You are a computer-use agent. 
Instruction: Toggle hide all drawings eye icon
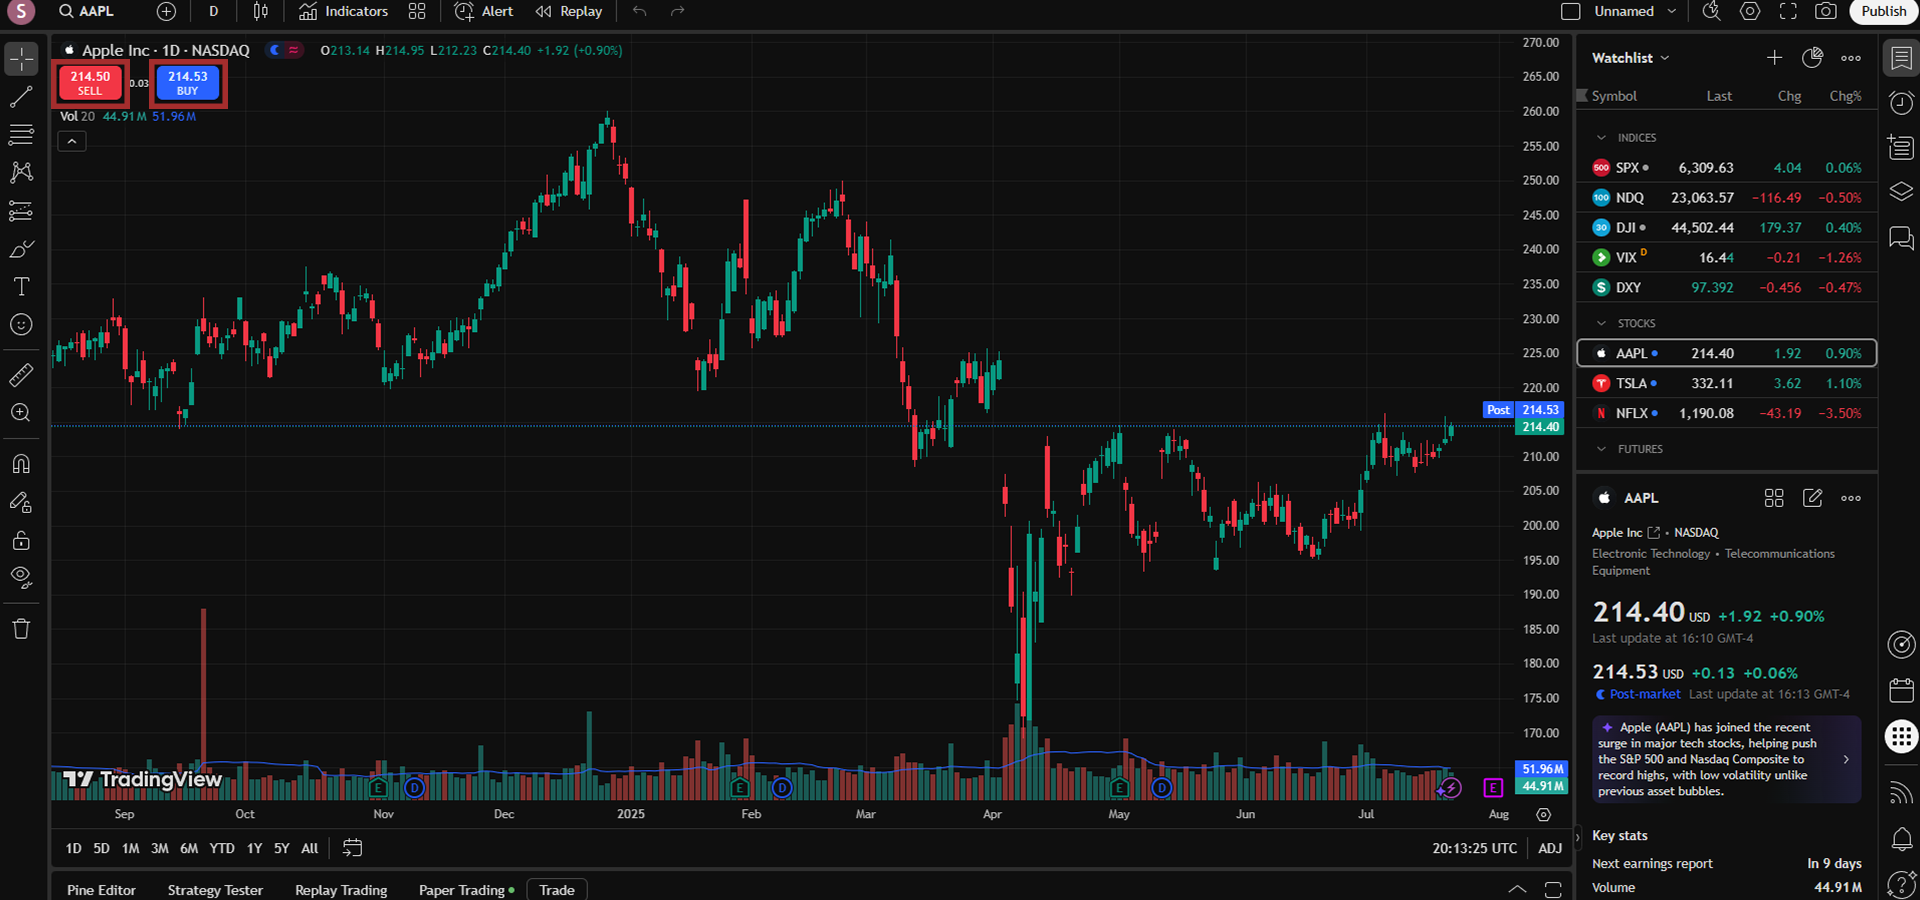pos(21,577)
